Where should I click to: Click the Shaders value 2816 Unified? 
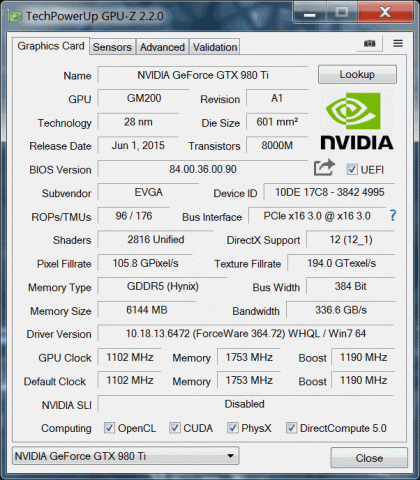pos(155,239)
